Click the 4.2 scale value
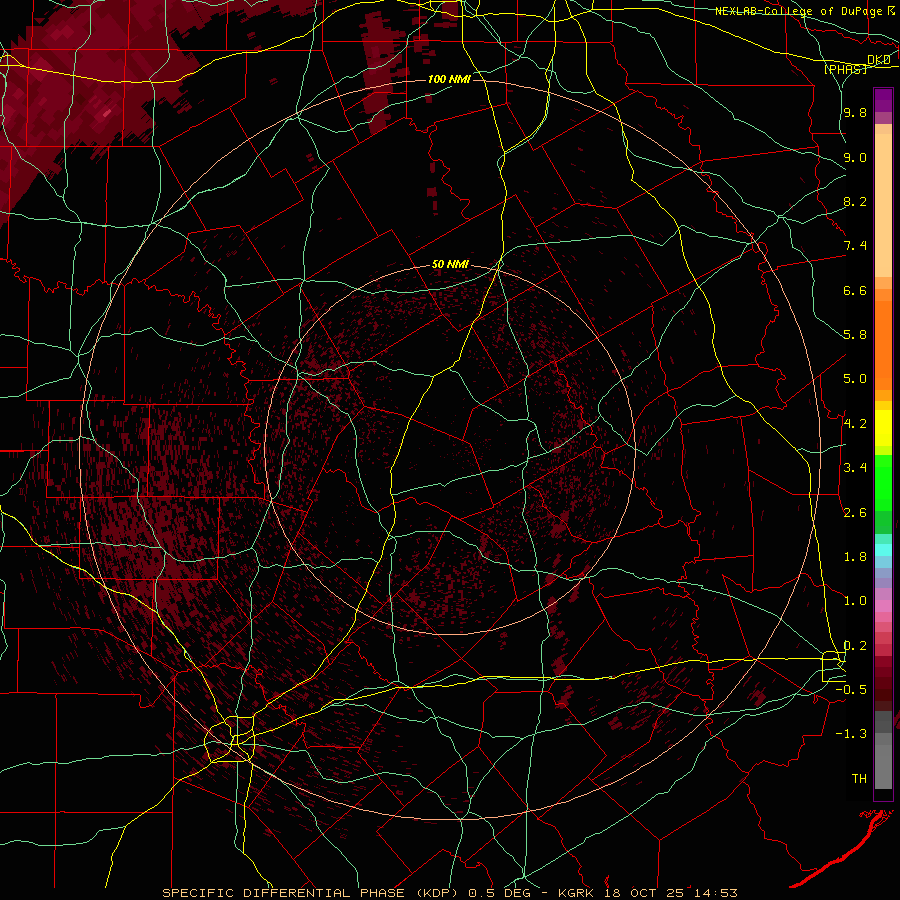The height and width of the screenshot is (900, 900). [x=855, y=424]
